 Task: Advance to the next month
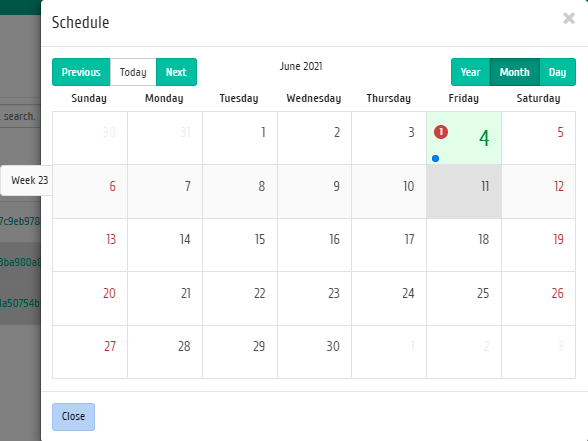pyautogui.click(x=176, y=72)
